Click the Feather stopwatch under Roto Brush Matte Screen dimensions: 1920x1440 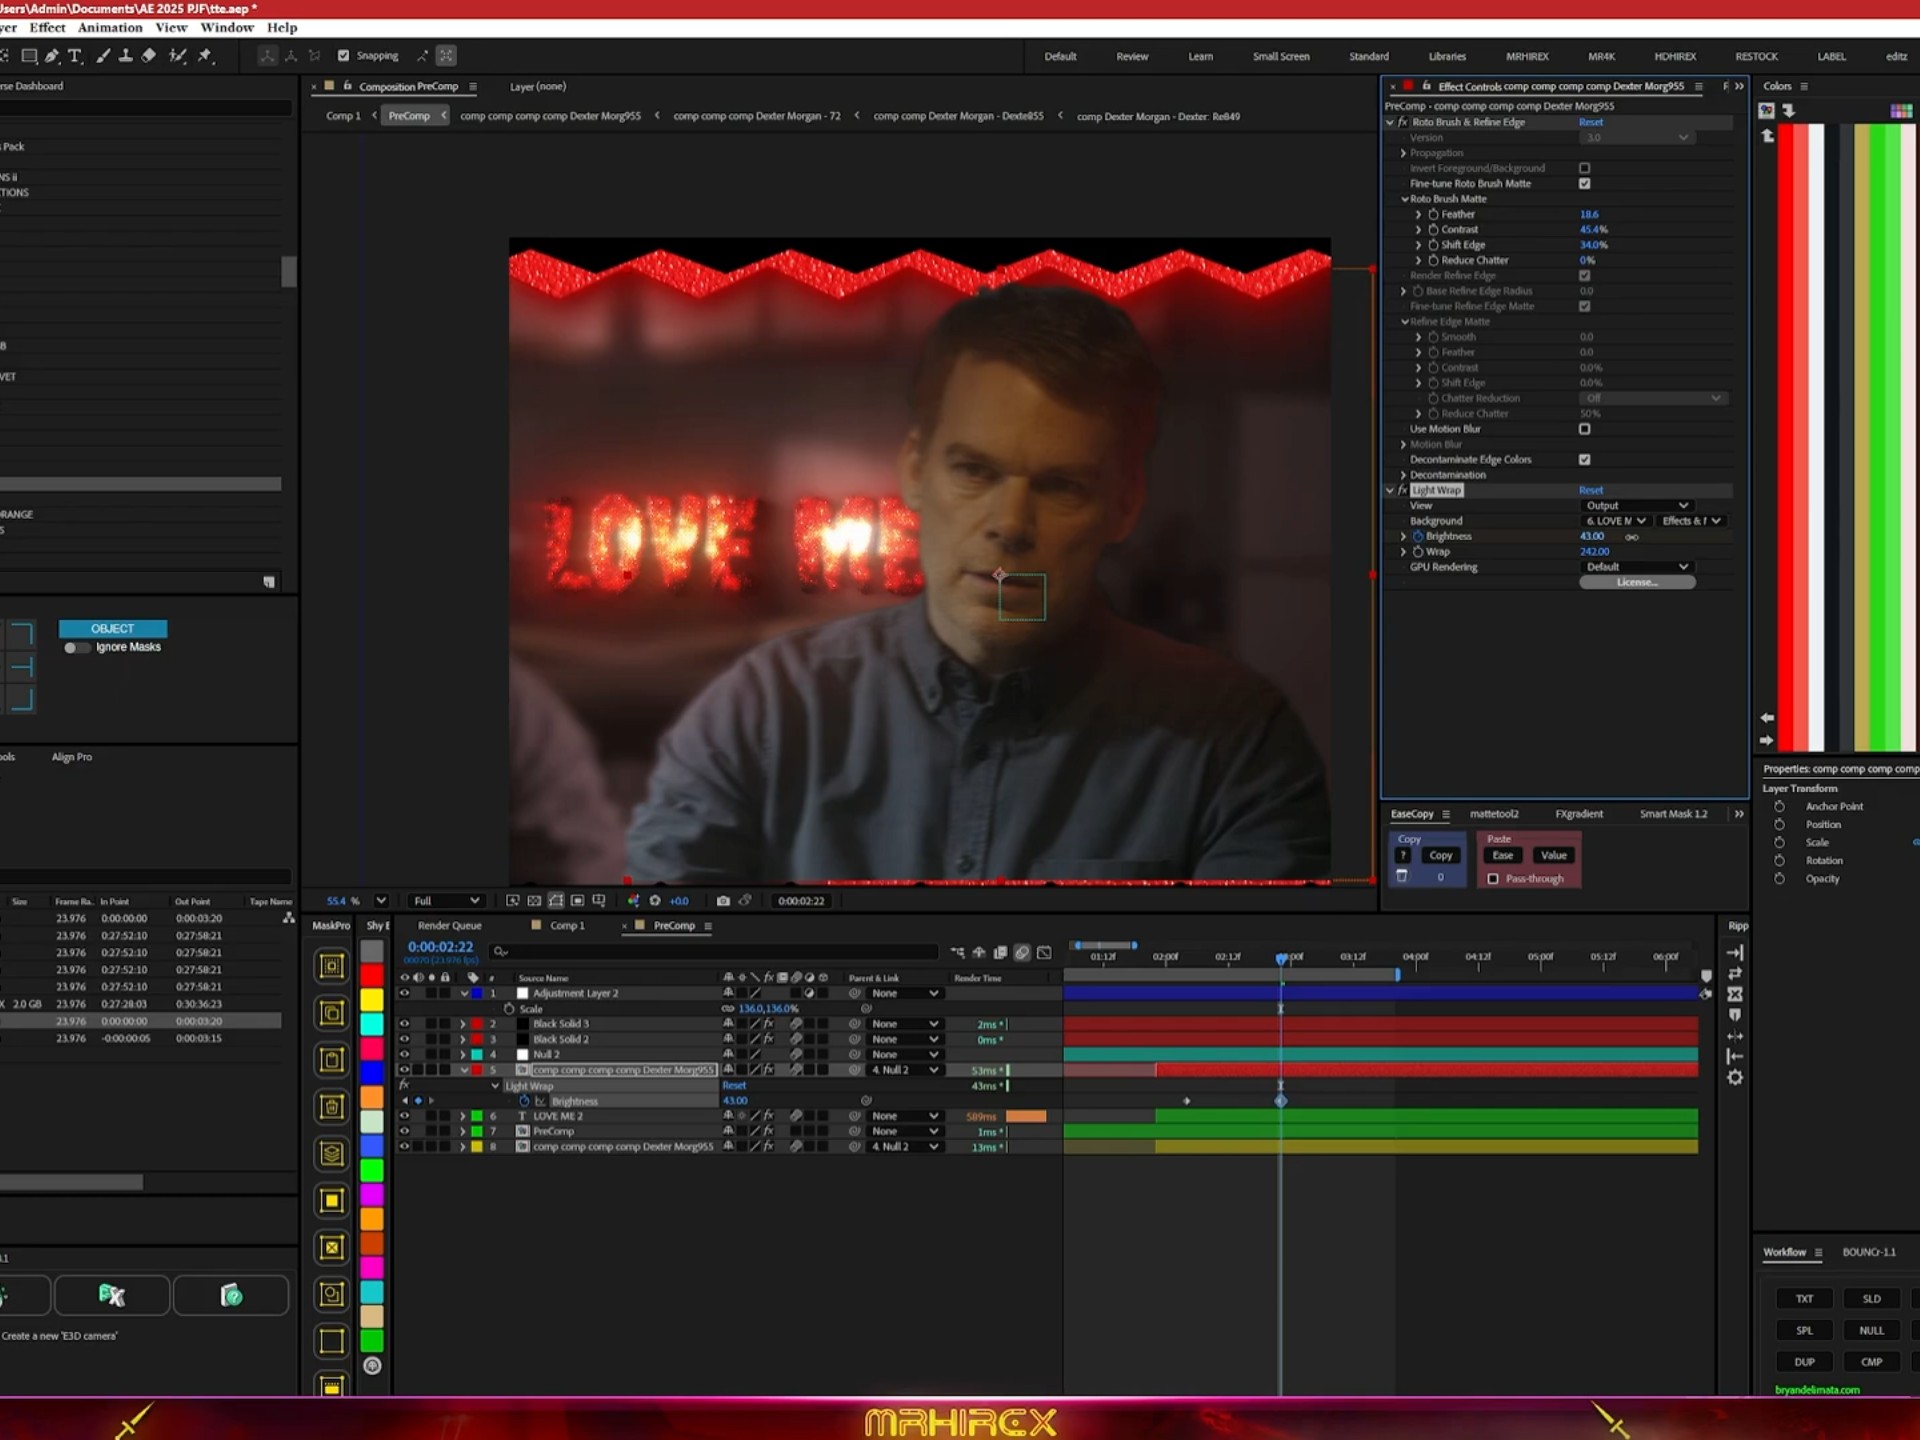(1433, 214)
